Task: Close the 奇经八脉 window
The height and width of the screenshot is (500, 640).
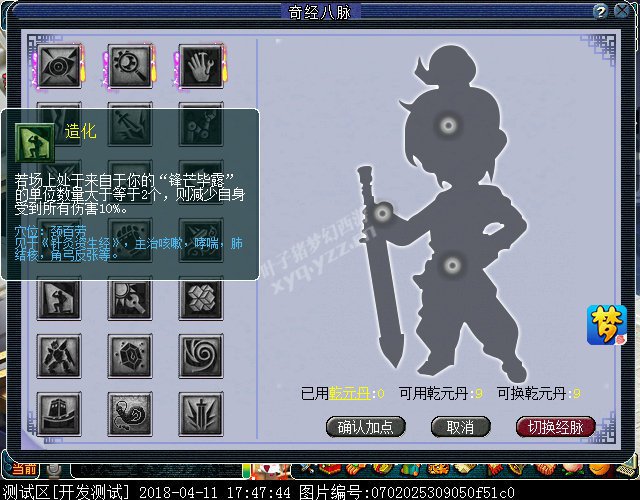Action: 622,10
